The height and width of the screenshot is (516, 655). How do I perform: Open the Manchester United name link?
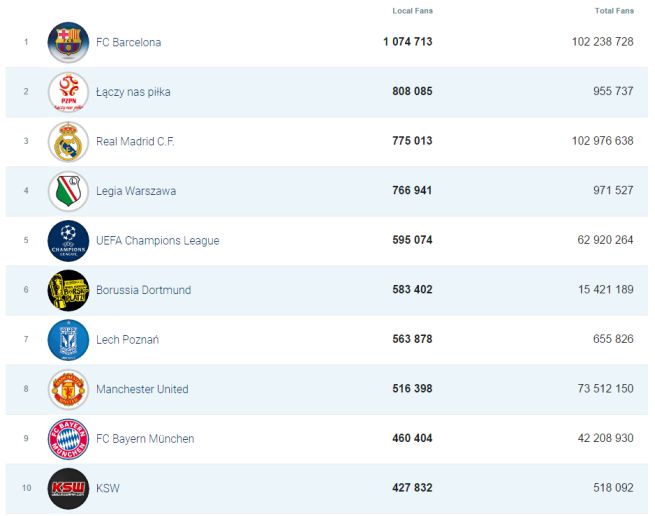[142, 389]
